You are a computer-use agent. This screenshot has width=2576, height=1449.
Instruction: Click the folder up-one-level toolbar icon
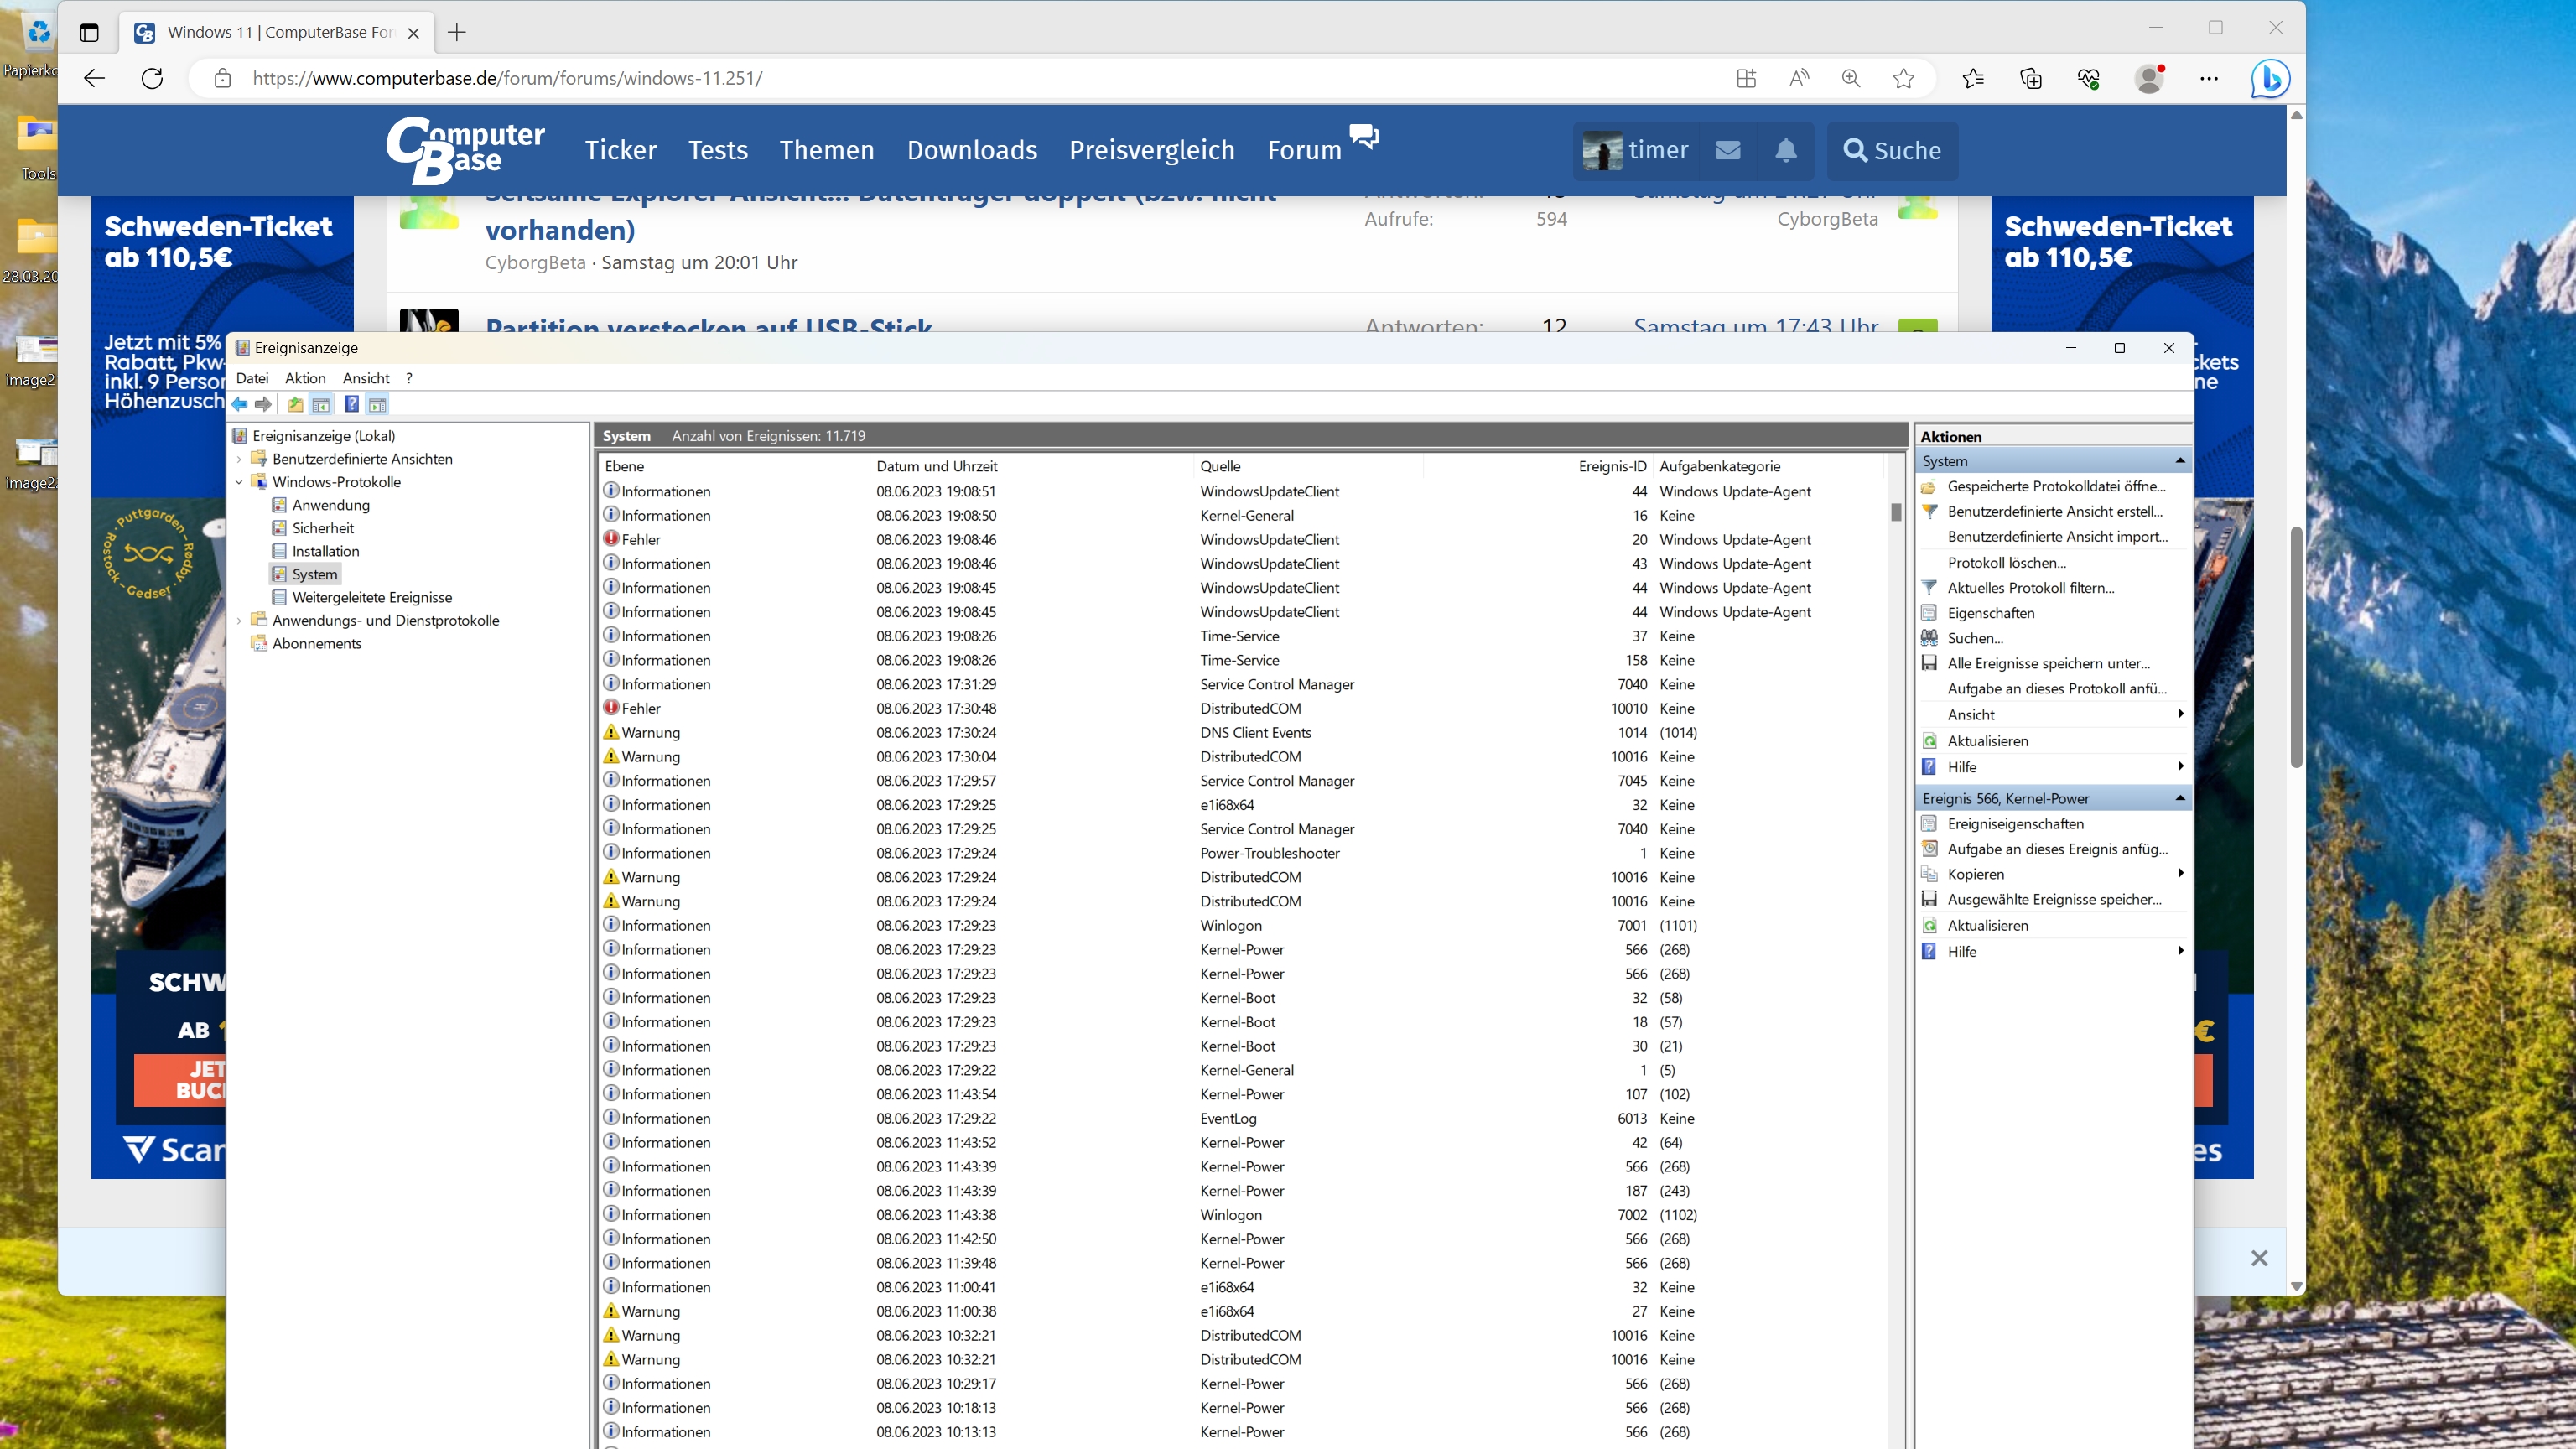click(x=295, y=404)
